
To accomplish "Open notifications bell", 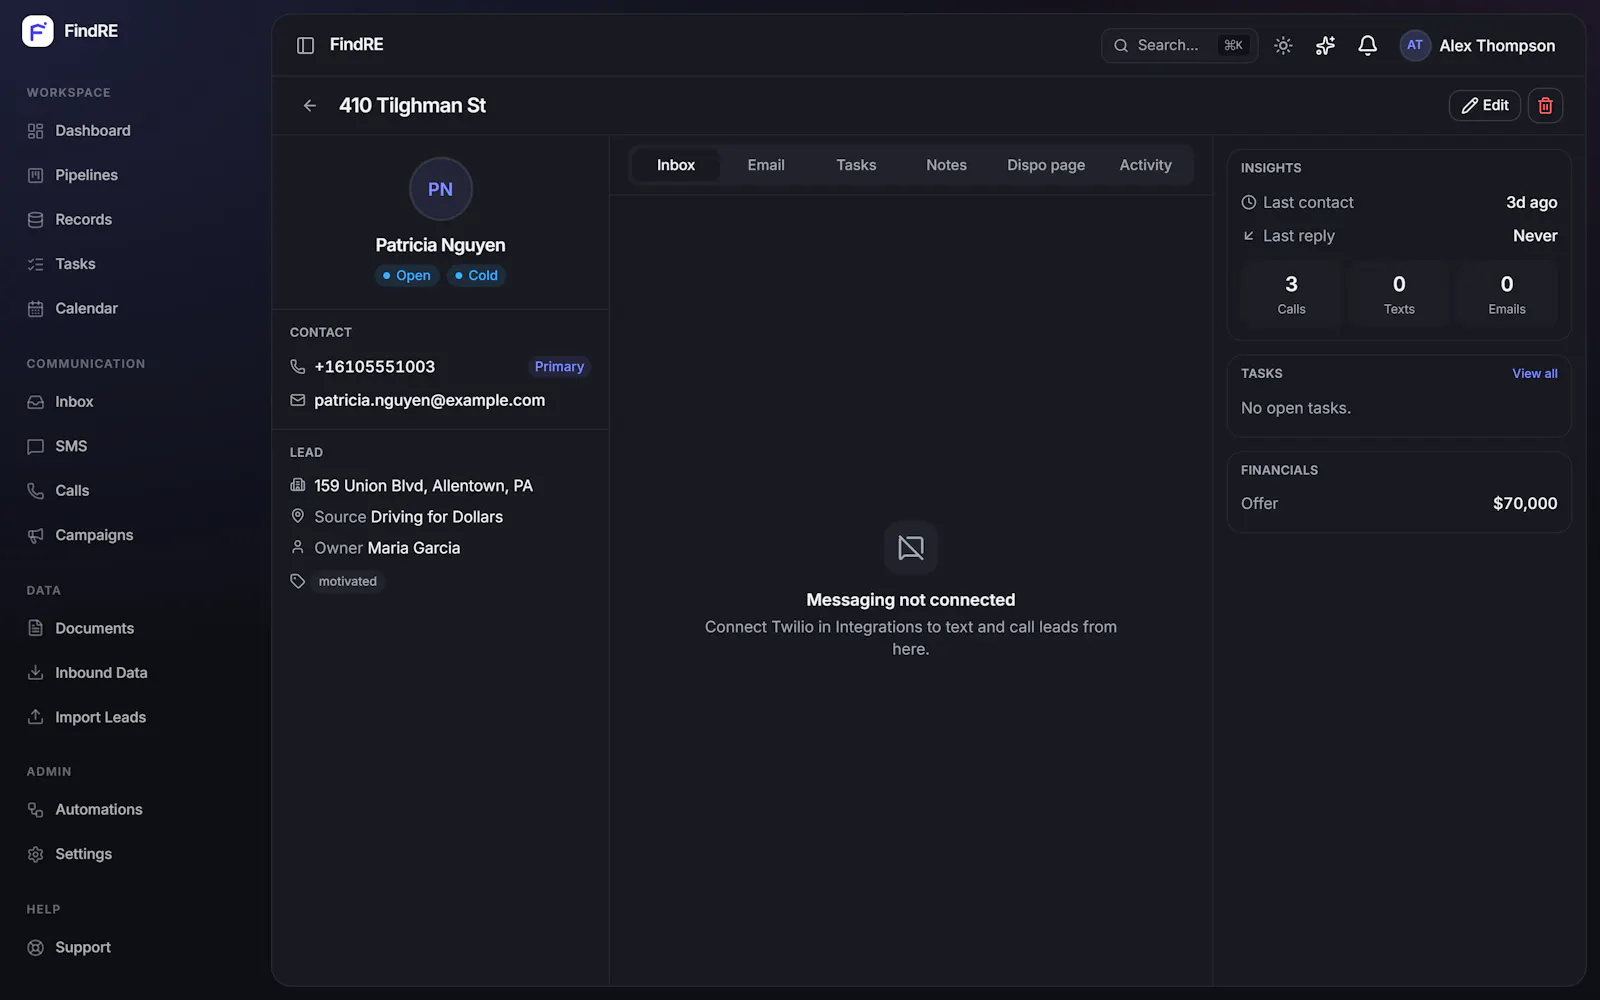I will pos(1367,45).
